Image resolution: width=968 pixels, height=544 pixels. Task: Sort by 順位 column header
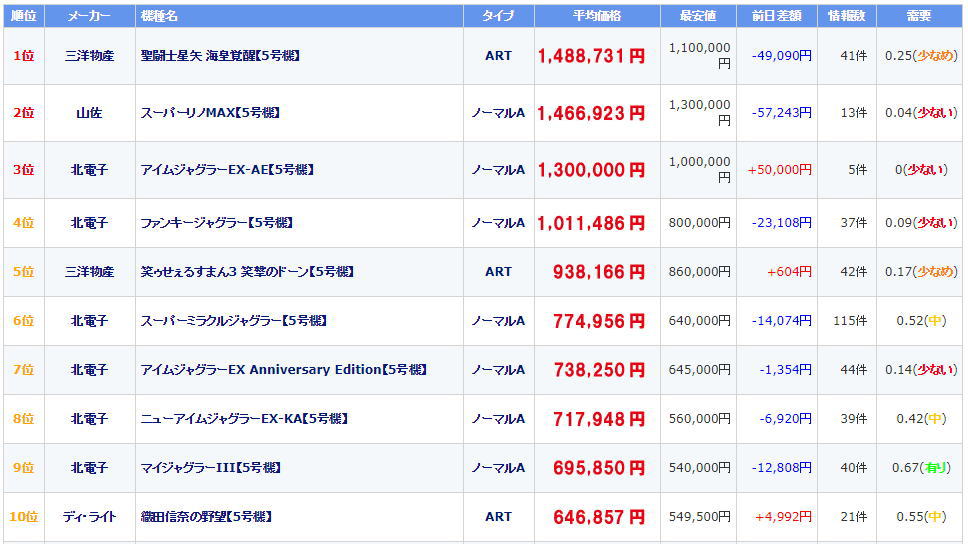click(23, 15)
